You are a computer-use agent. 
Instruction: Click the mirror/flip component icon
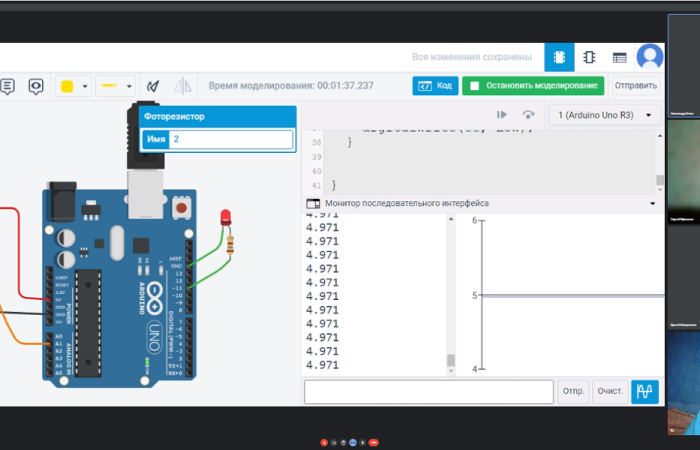182,86
